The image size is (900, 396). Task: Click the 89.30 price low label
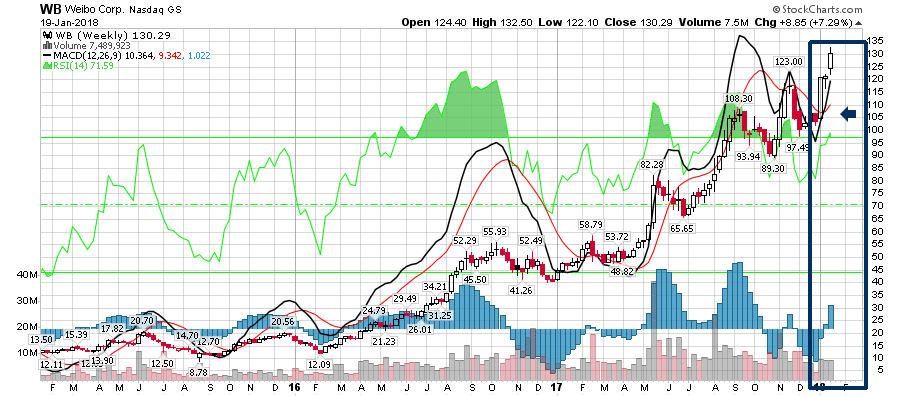[774, 169]
